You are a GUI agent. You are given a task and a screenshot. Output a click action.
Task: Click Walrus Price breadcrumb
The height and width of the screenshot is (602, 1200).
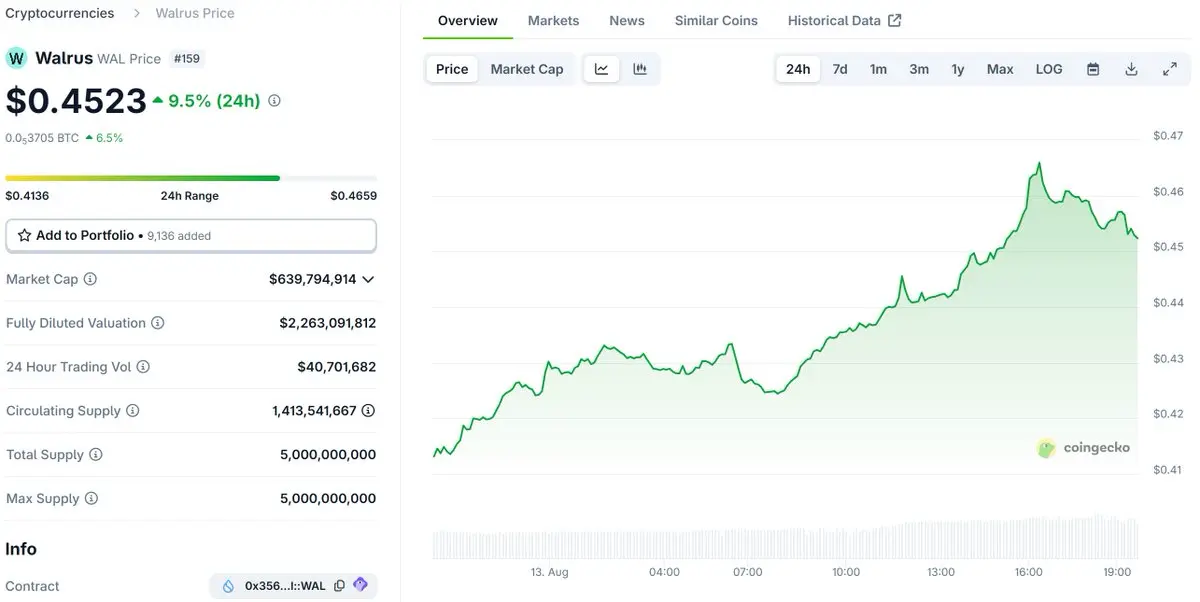(x=195, y=13)
